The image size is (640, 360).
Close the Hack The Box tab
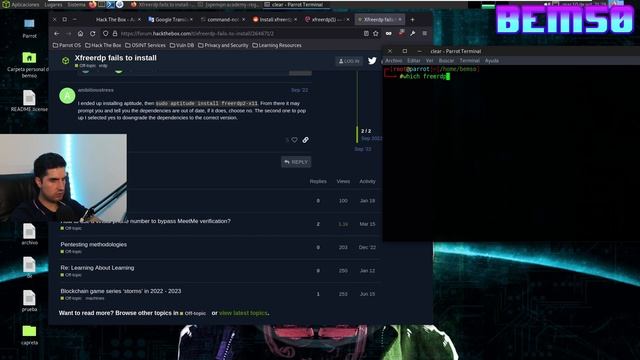pos(139,19)
